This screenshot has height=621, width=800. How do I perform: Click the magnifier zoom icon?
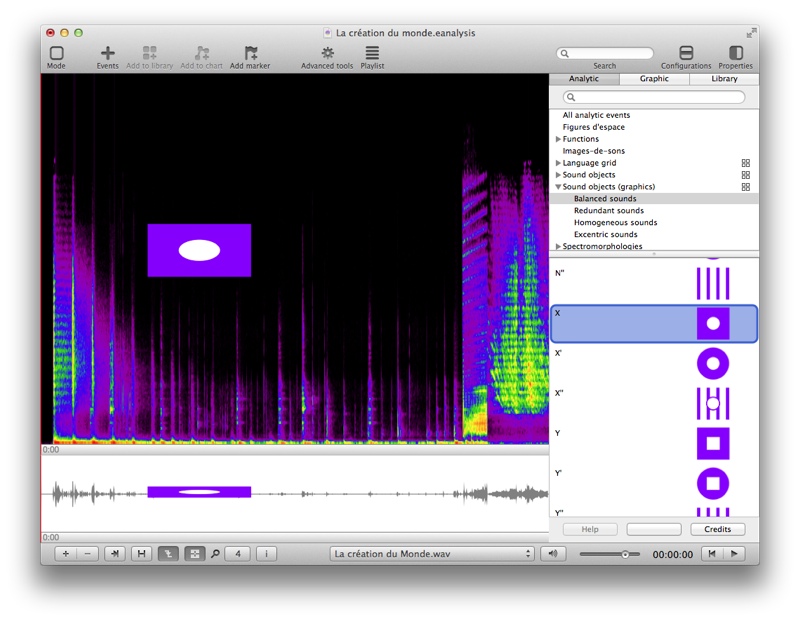point(215,554)
